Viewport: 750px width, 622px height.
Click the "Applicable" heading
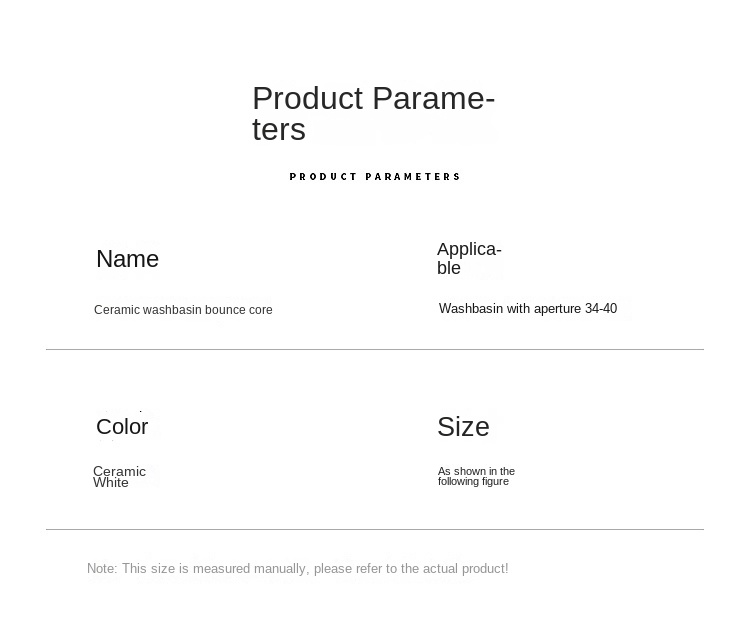click(469, 258)
